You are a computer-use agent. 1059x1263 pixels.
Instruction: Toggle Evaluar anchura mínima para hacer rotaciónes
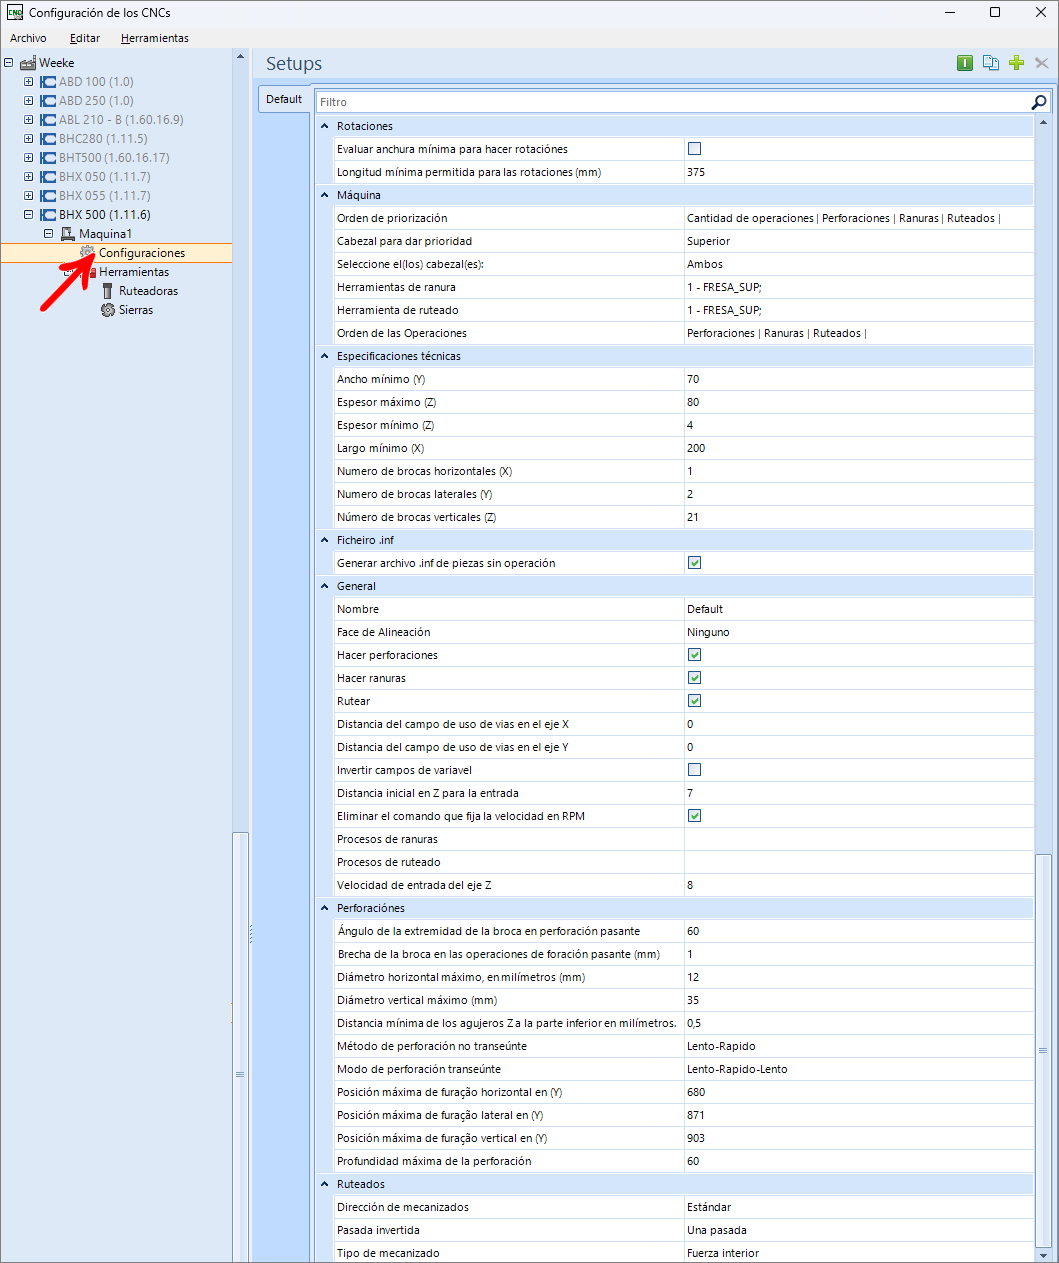[x=695, y=149]
